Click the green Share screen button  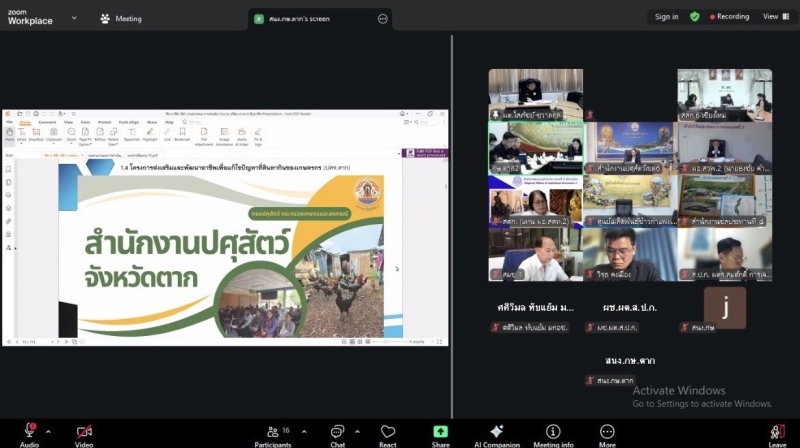point(440,432)
